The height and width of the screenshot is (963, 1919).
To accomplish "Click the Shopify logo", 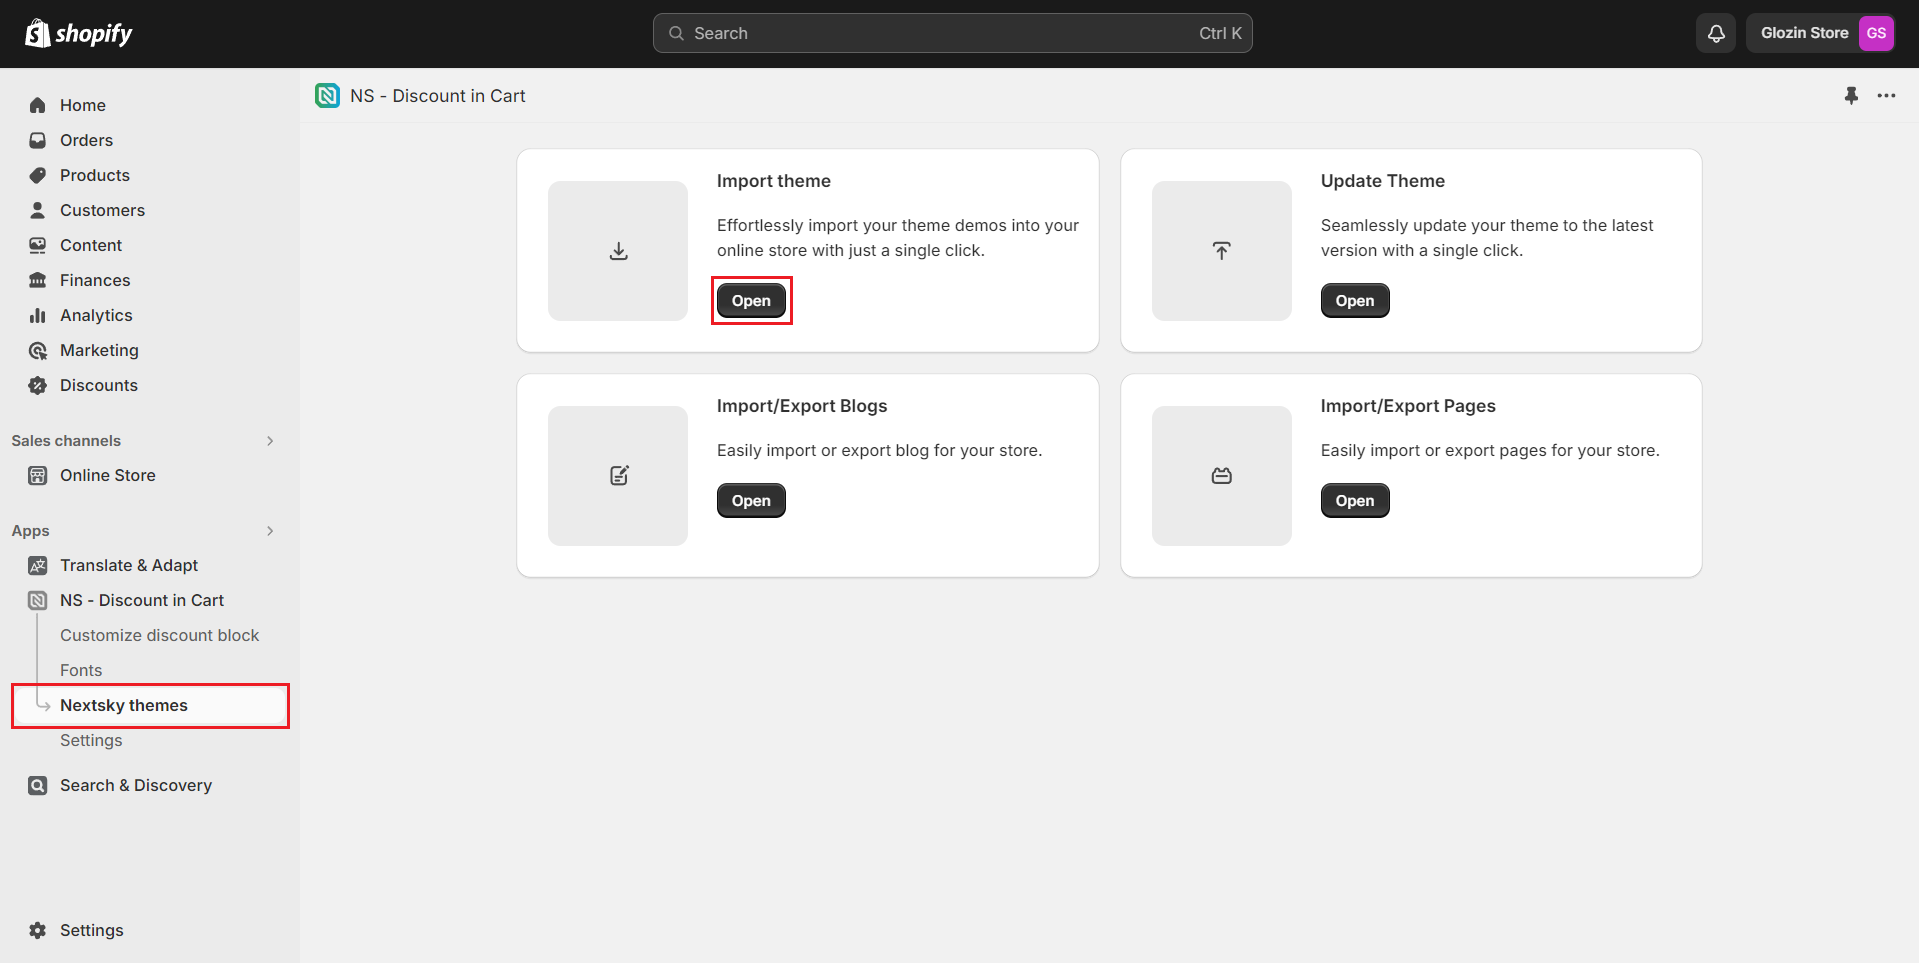I will point(79,34).
